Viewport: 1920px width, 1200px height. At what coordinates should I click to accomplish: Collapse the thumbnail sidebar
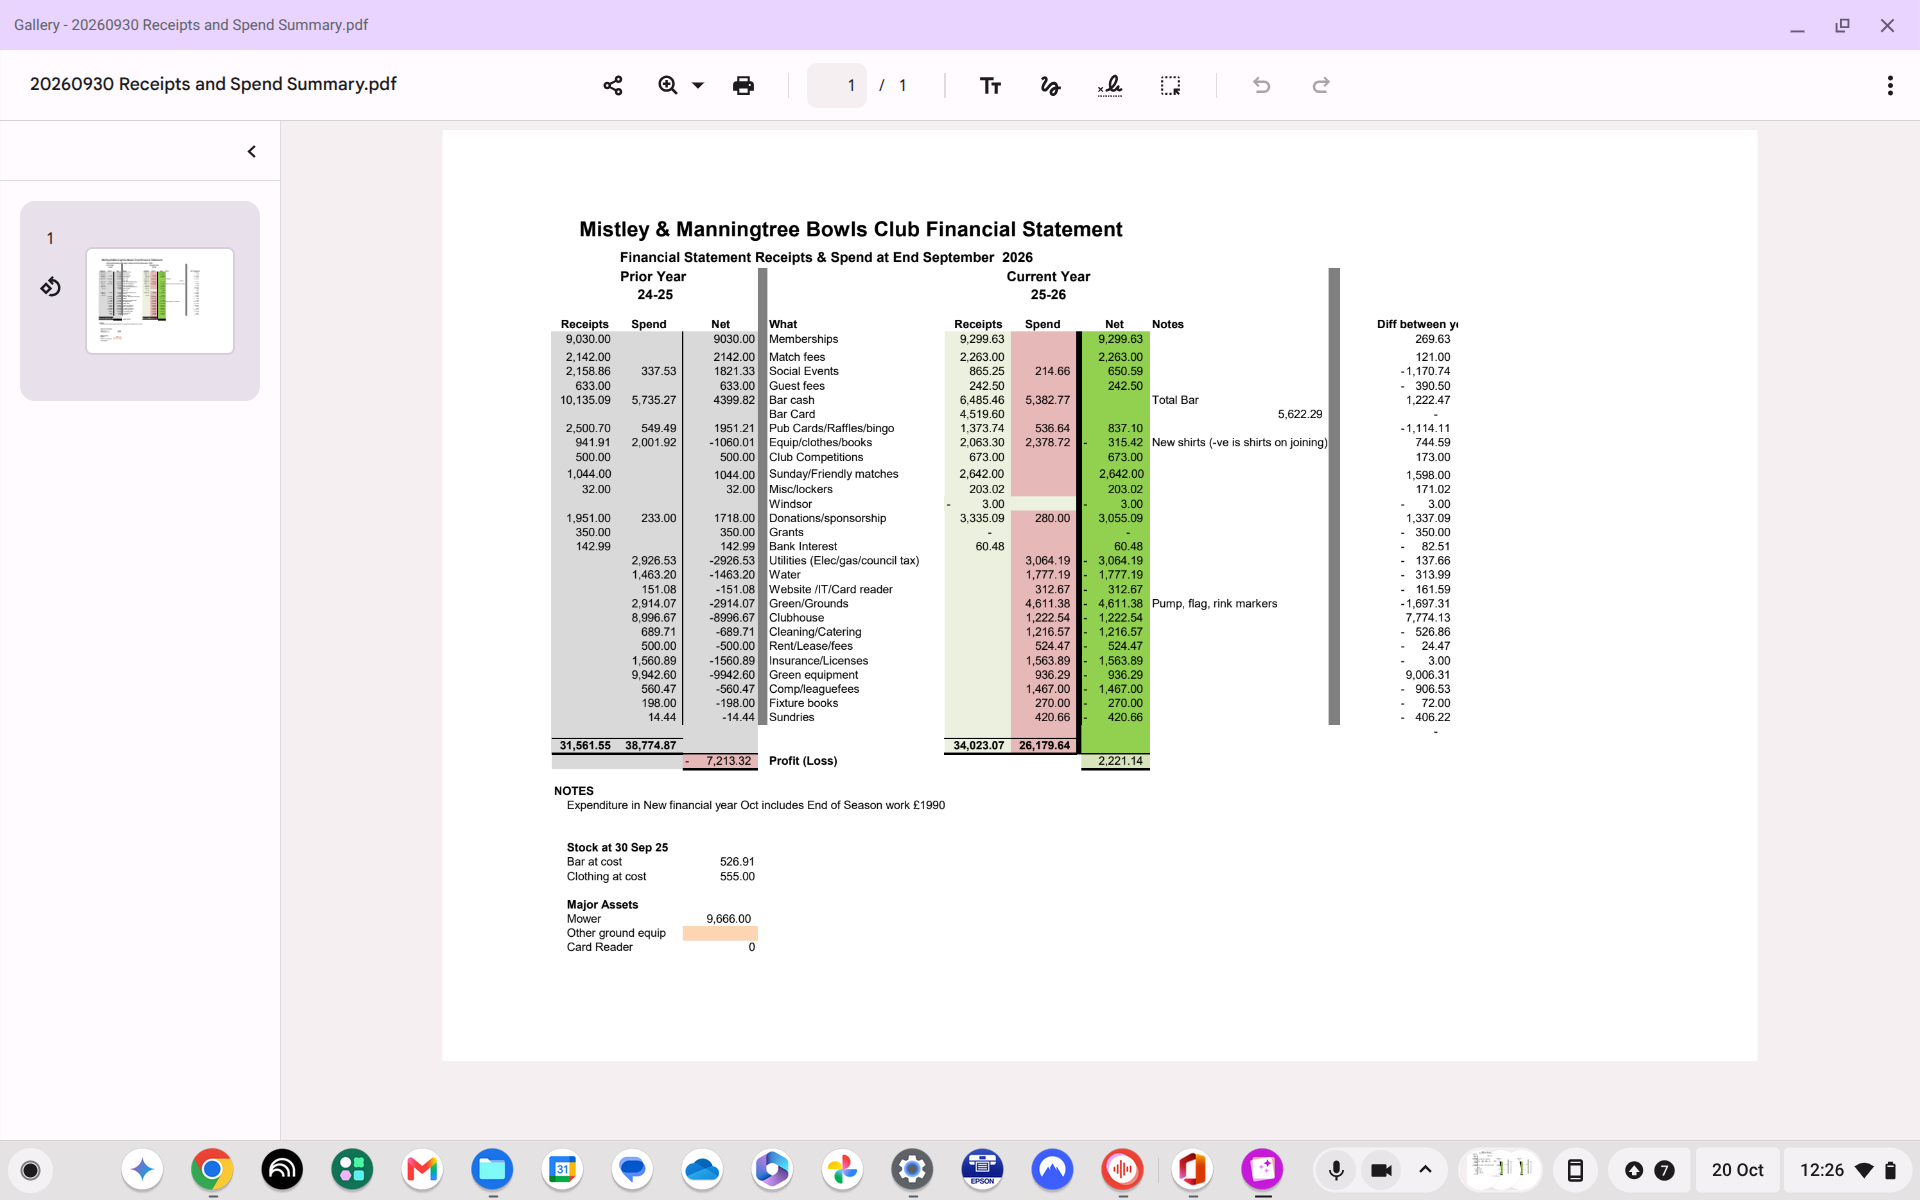(252, 151)
